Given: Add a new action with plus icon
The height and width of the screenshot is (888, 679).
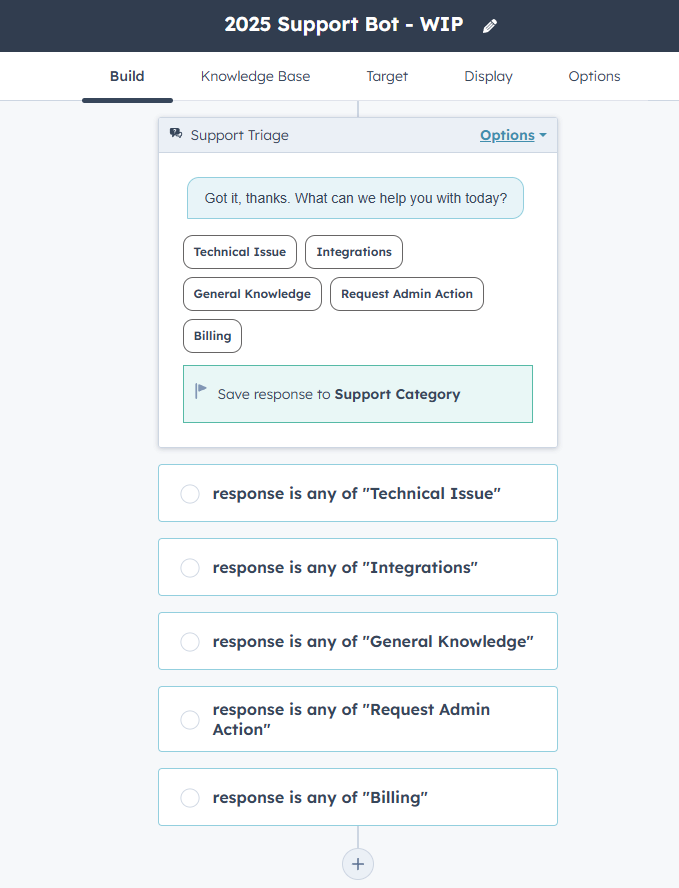Looking at the screenshot, I should point(358,864).
